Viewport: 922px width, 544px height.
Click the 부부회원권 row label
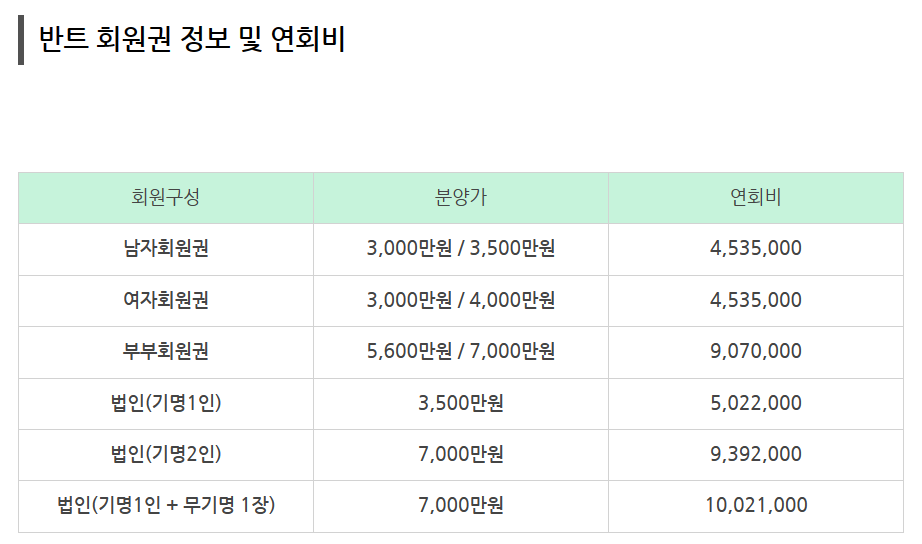[x=166, y=351]
